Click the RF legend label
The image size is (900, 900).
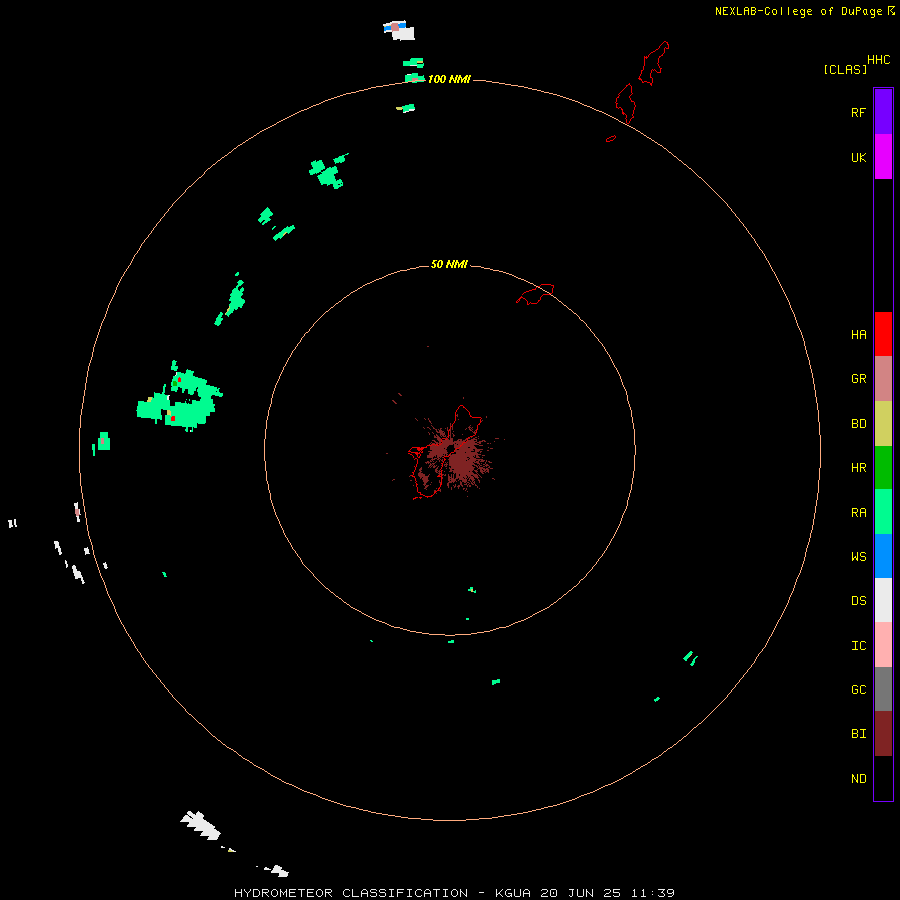(858, 112)
